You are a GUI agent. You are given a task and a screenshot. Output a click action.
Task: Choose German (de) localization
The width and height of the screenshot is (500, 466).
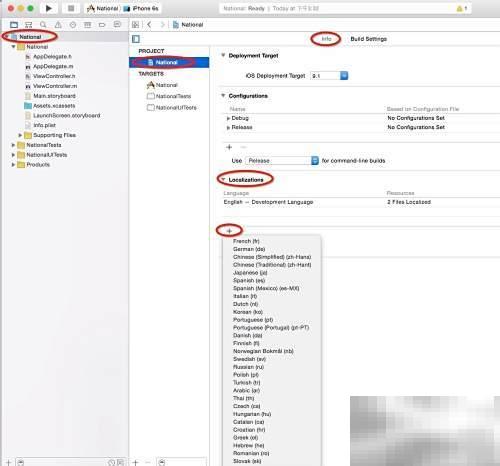[x=249, y=249]
